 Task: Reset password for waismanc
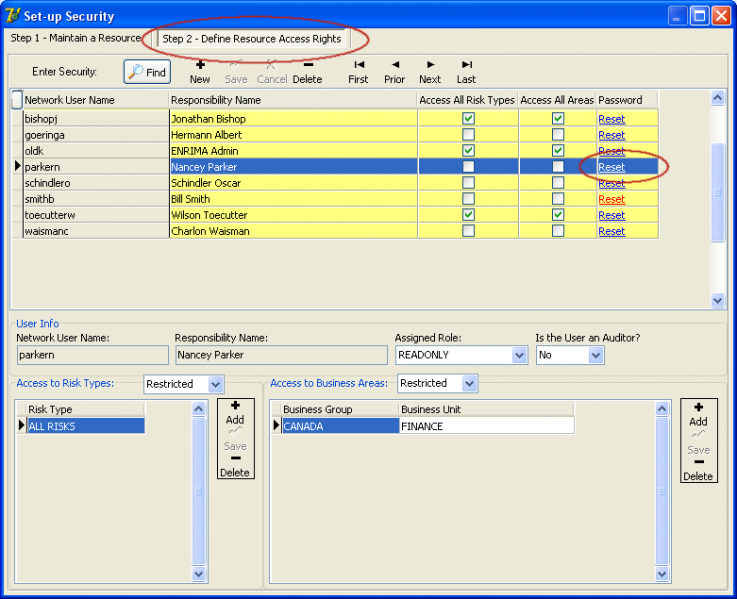tap(612, 231)
